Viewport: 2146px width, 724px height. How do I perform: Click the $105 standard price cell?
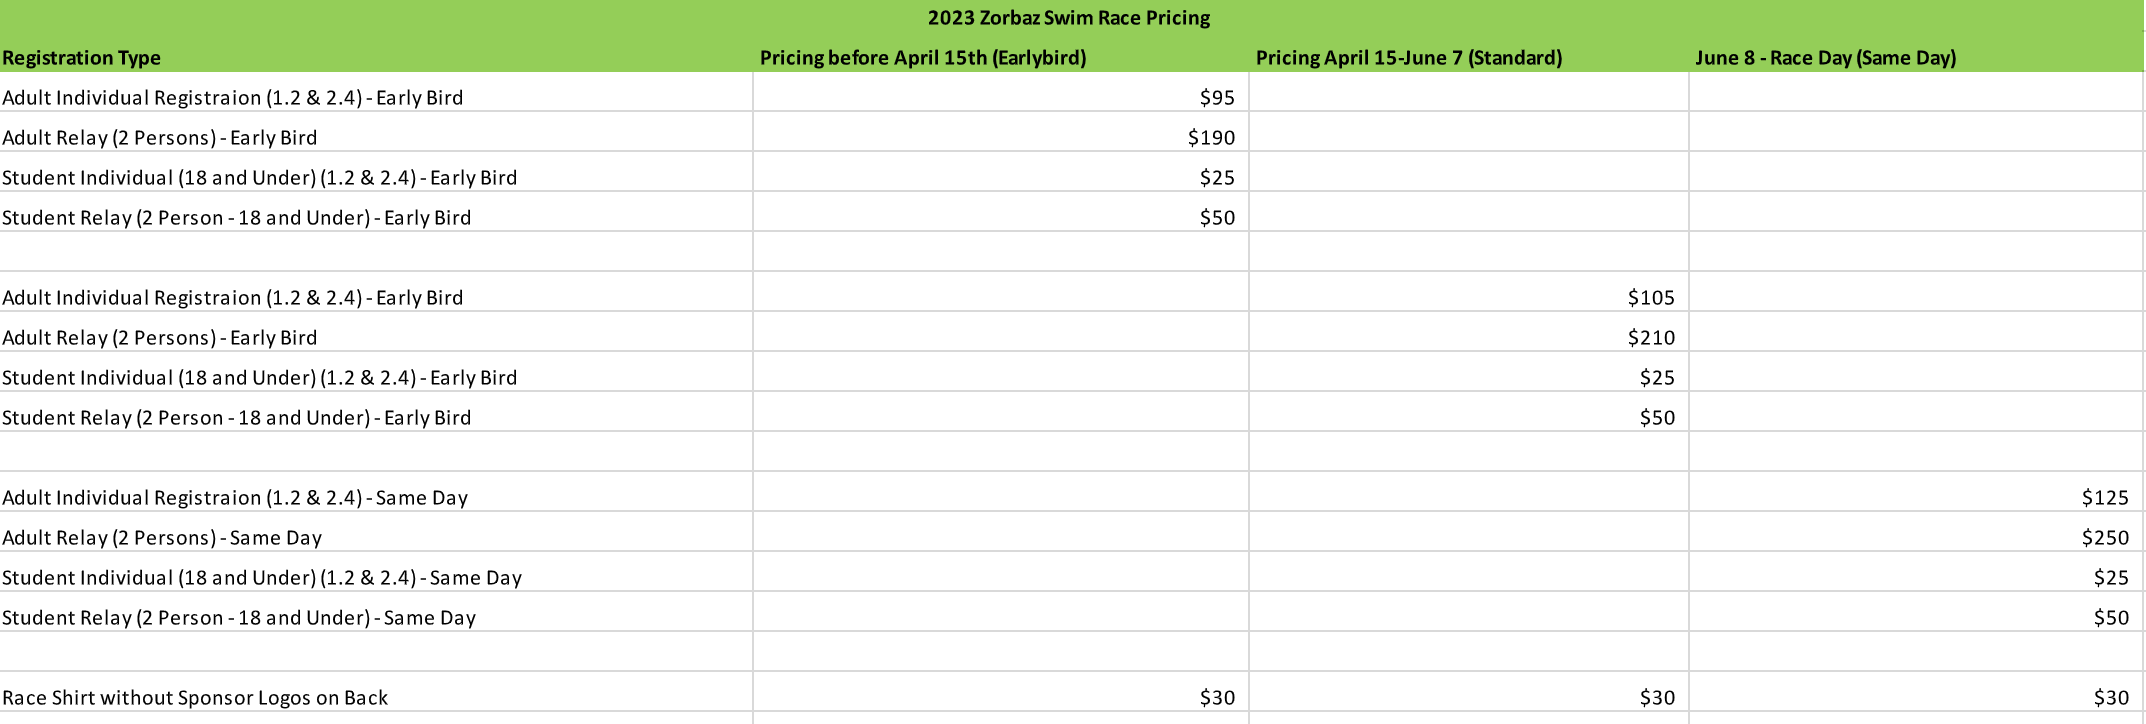coord(1650,298)
